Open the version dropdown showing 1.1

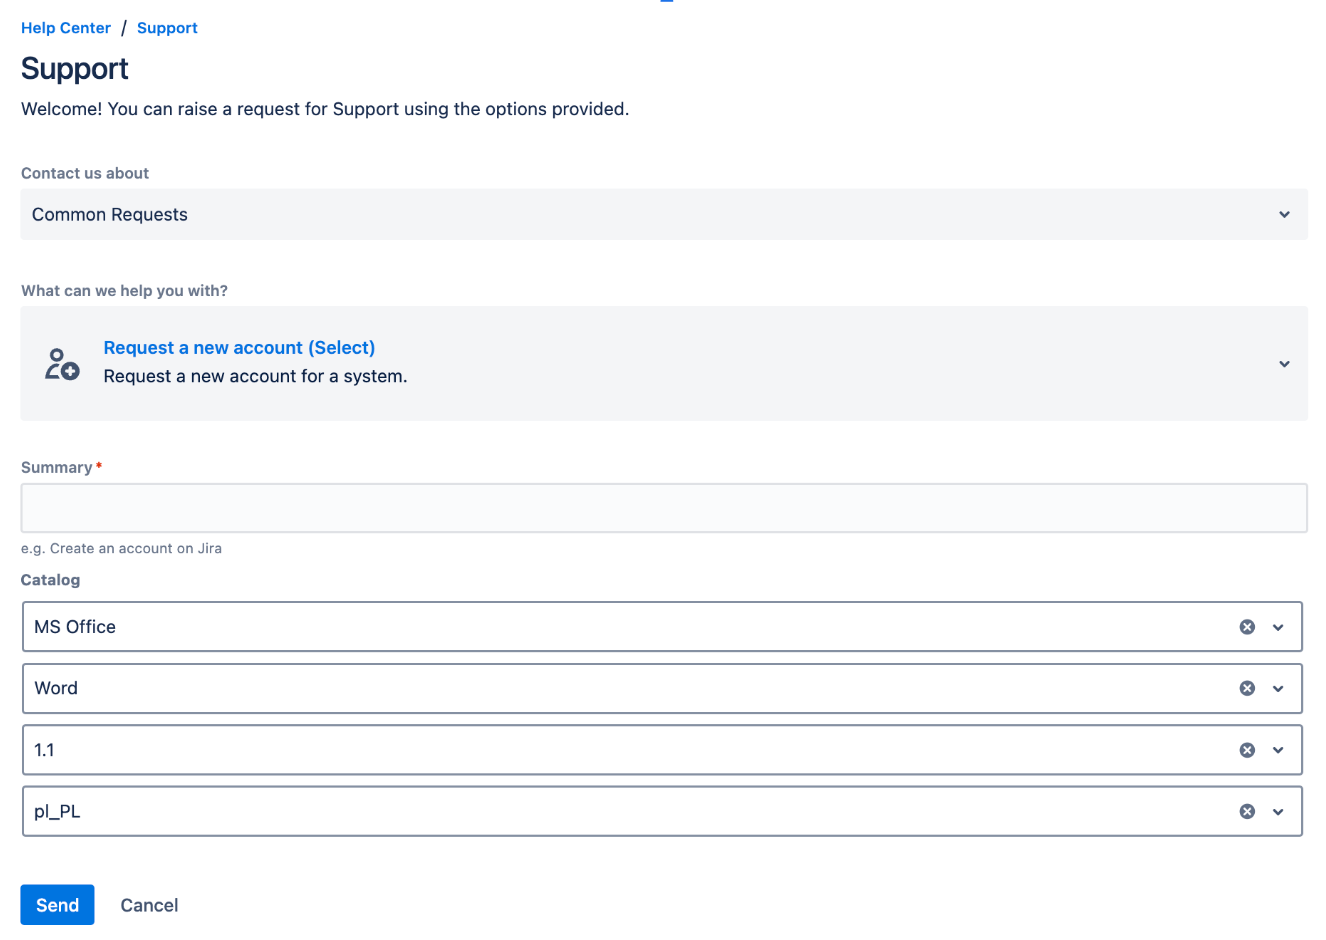(x=1279, y=749)
